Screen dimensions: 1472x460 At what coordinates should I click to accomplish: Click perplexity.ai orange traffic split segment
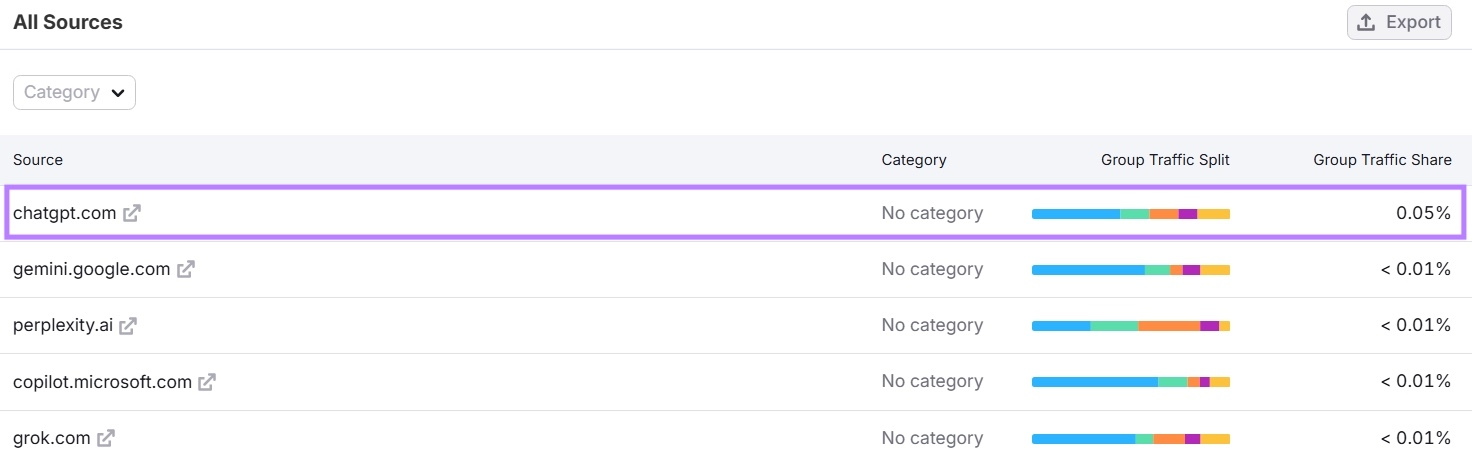[1168, 326]
